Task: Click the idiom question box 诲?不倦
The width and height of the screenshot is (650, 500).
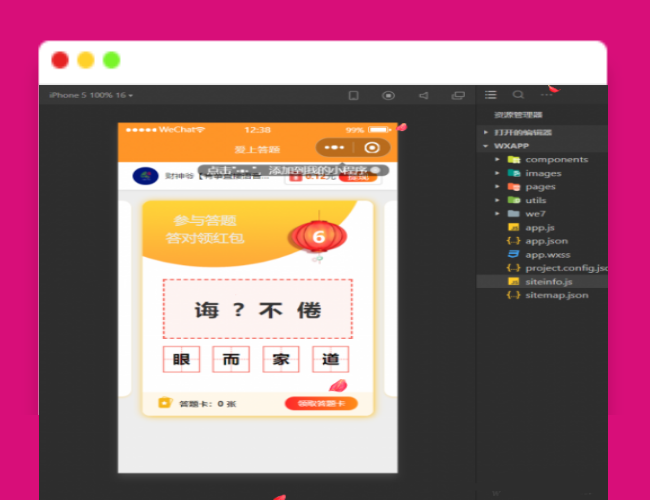Action: pyautogui.click(x=257, y=309)
